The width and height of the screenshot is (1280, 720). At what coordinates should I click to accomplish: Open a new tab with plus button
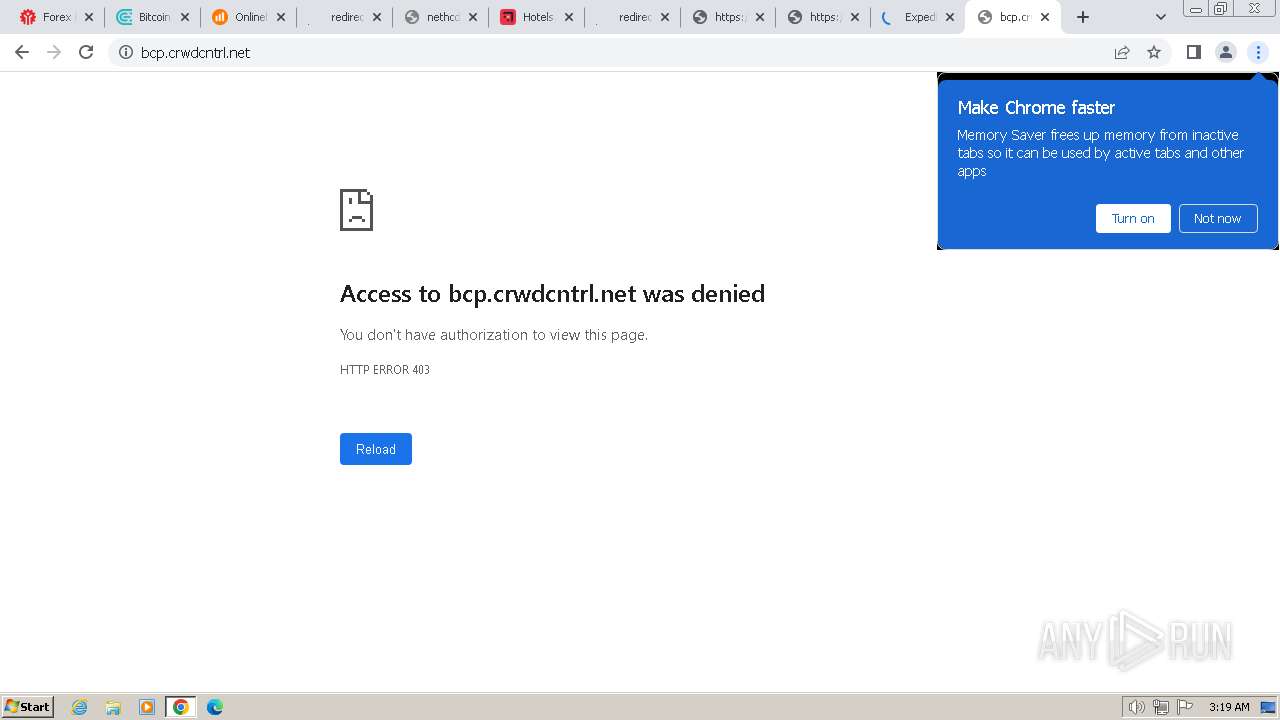pos(1083,17)
